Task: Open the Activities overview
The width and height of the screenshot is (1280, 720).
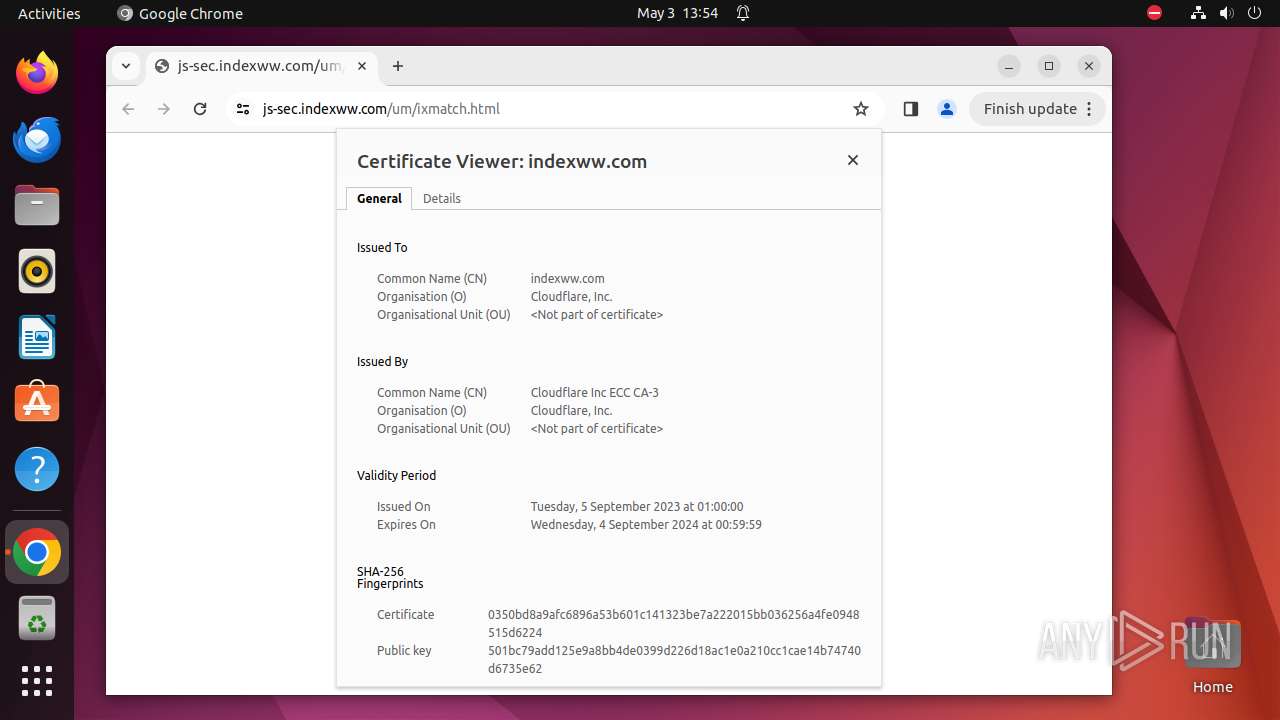Action: click(x=49, y=13)
